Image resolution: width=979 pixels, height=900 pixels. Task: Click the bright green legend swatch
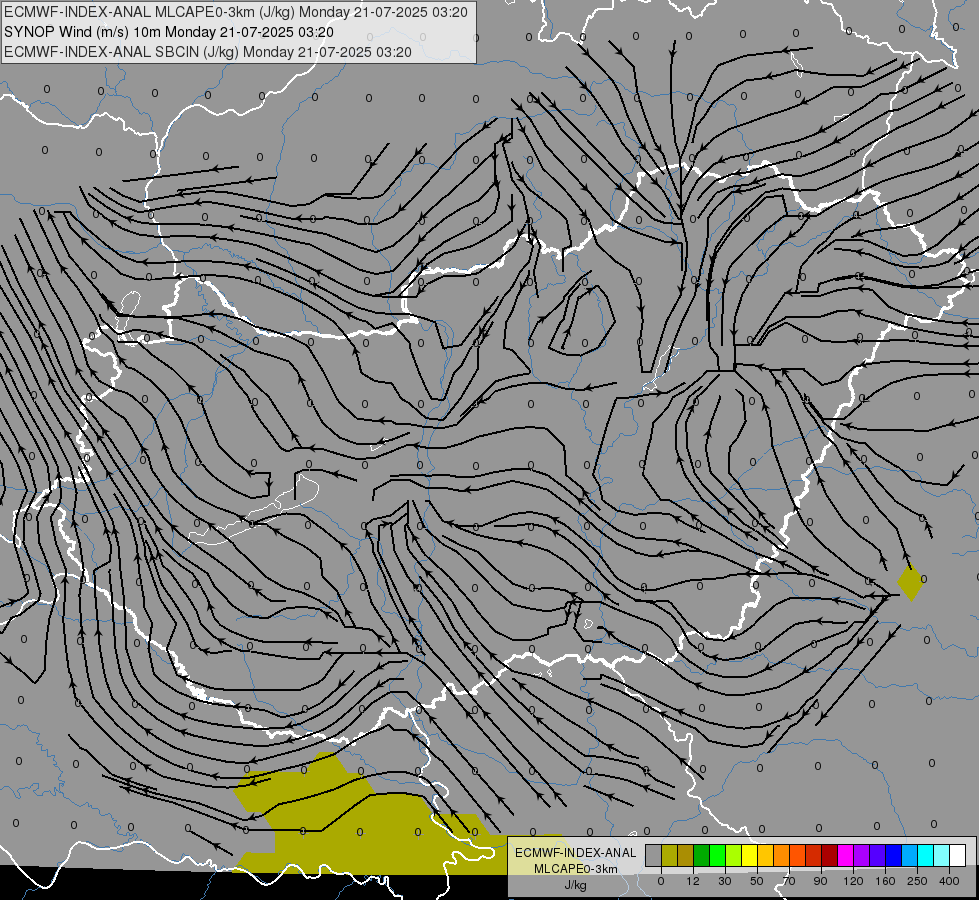(717, 855)
